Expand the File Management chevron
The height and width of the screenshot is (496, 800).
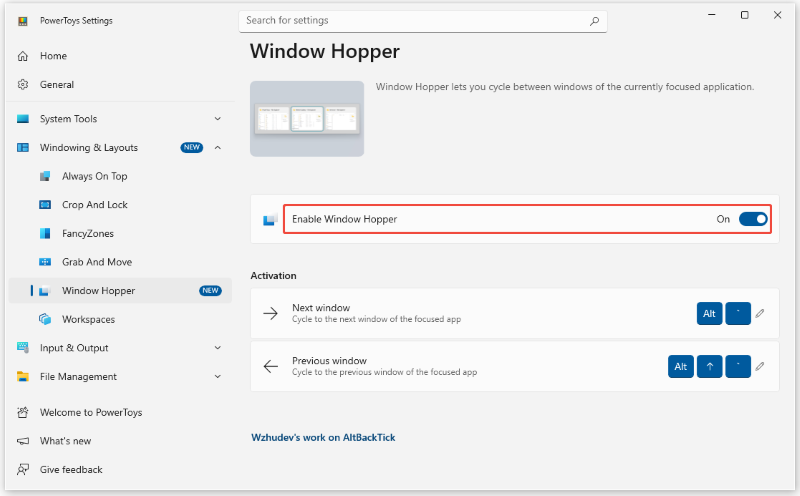(x=218, y=377)
